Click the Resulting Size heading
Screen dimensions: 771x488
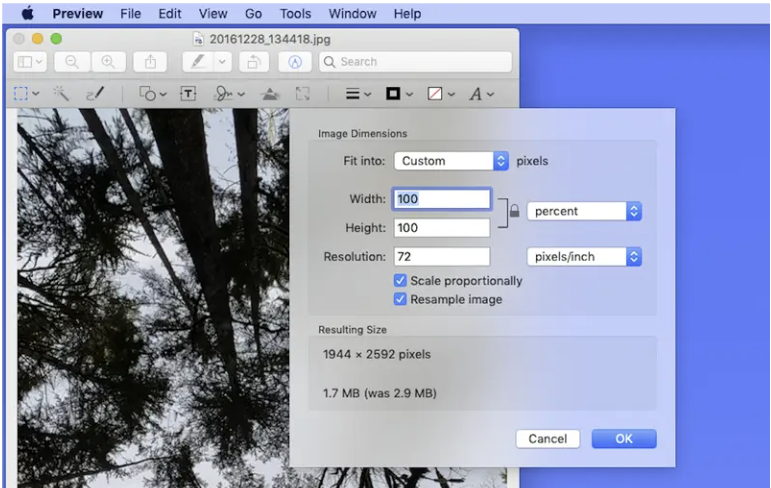pos(352,330)
